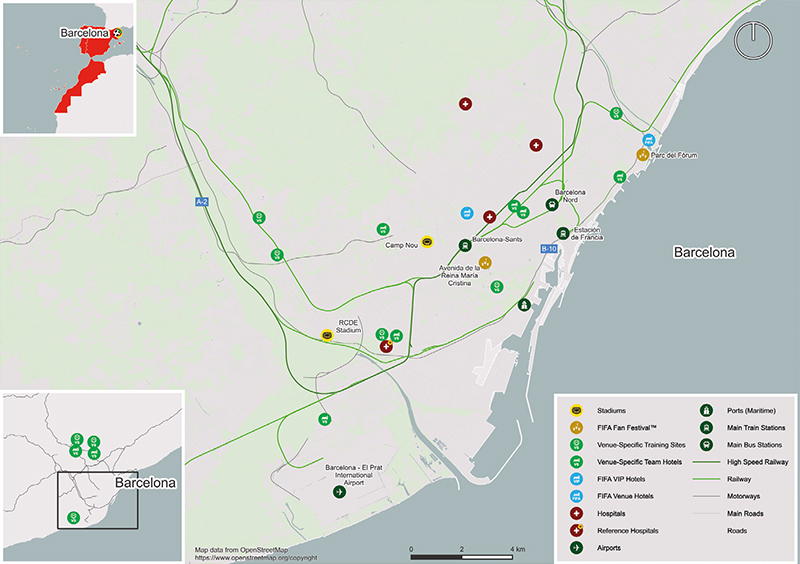Click 'Map data from OpenStreetMap' credit
The image size is (800, 564).
pos(241,550)
